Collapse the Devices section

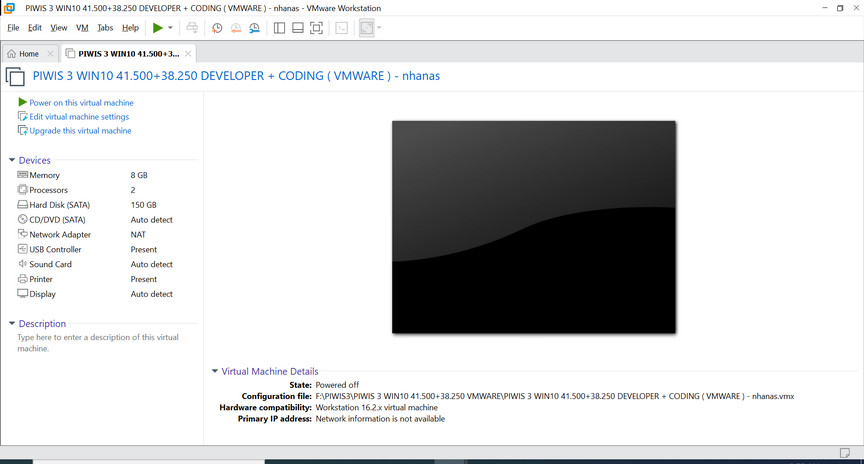(x=12, y=160)
